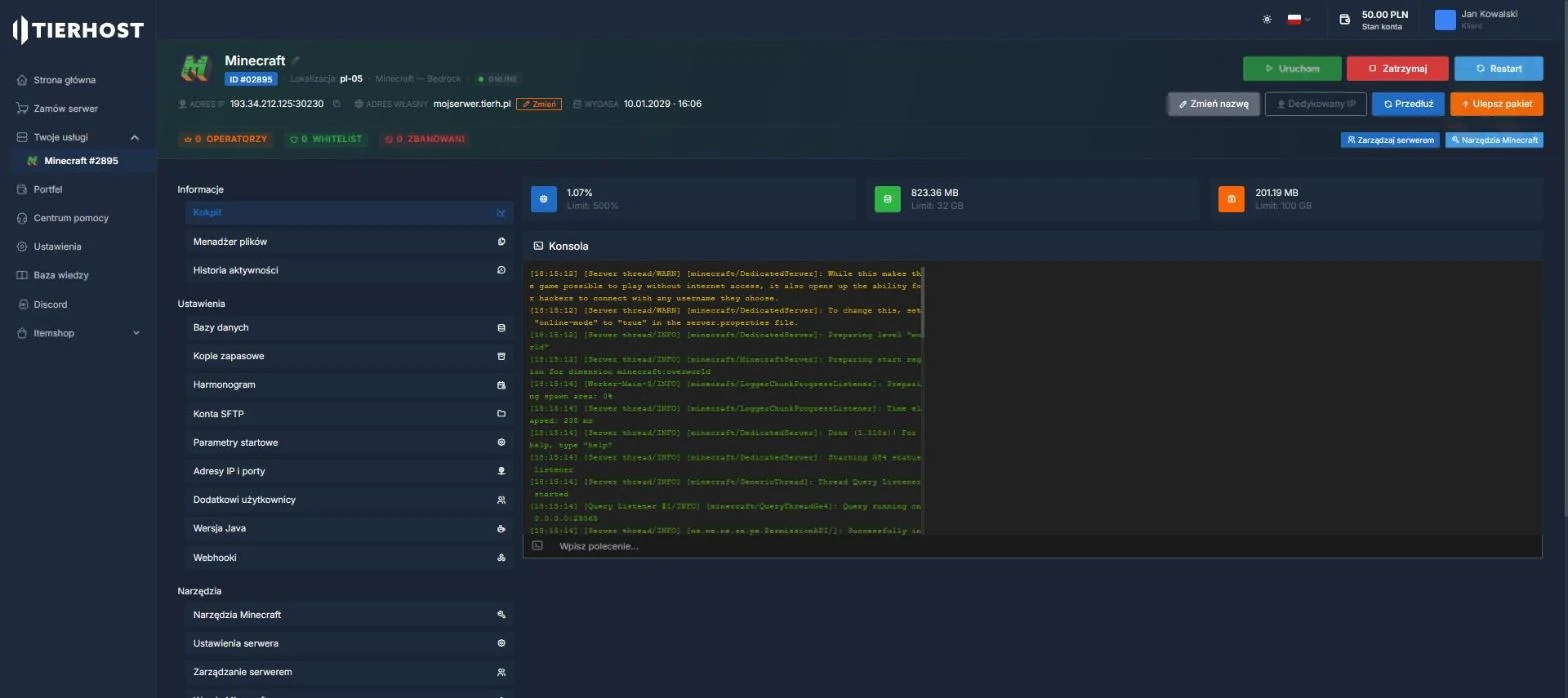The height and width of the screenshot is (698, 1568).
Task: Click the home icon for Strona główna
Action: point(23,80)
